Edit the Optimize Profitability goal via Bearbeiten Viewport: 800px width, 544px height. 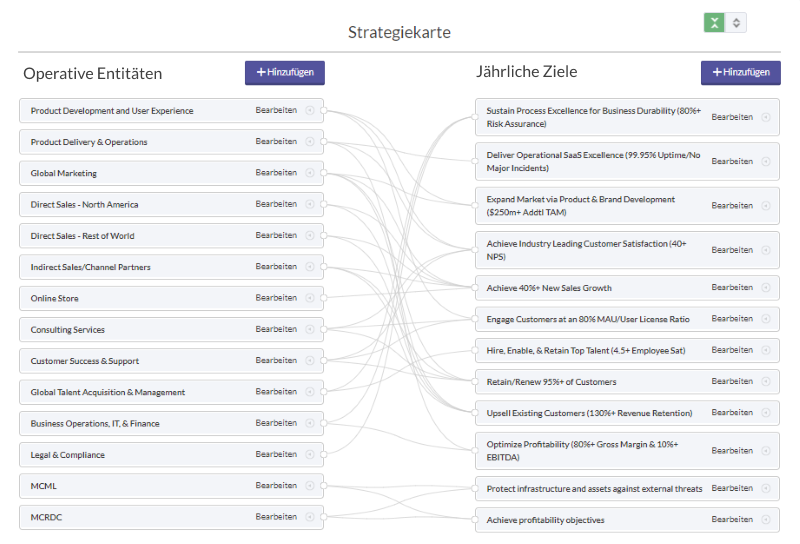click(732, 450)
